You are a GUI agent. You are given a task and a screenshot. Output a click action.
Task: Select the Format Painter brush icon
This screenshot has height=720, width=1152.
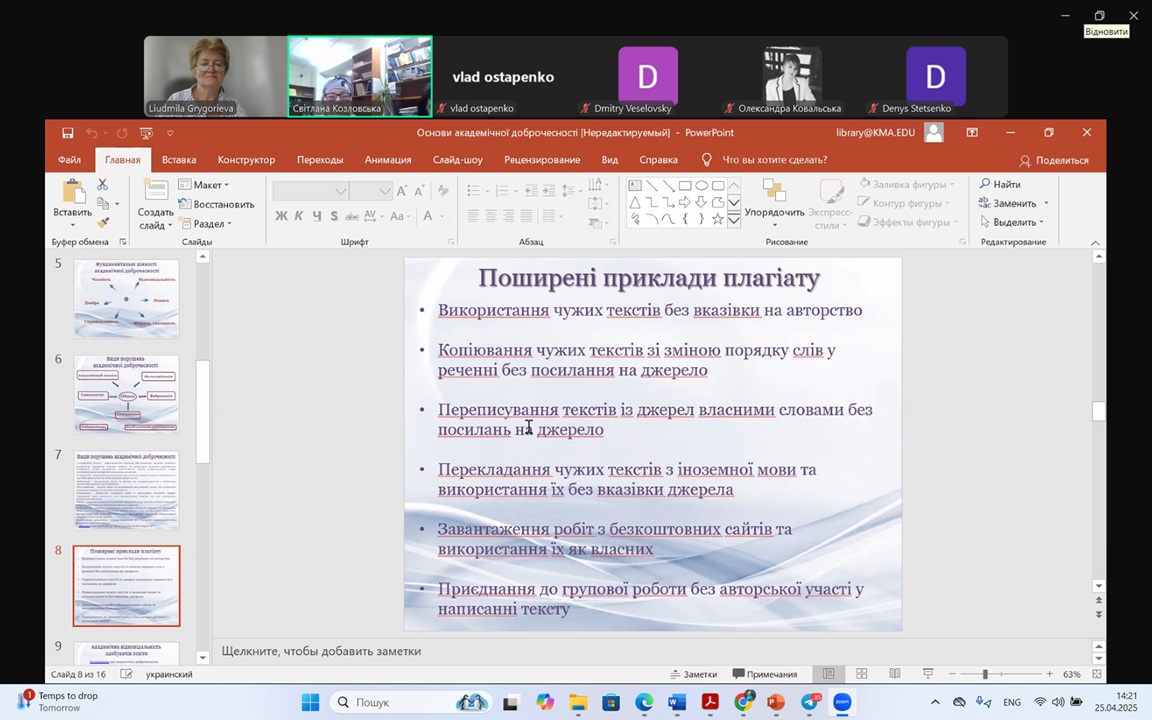tap(103, 222)
